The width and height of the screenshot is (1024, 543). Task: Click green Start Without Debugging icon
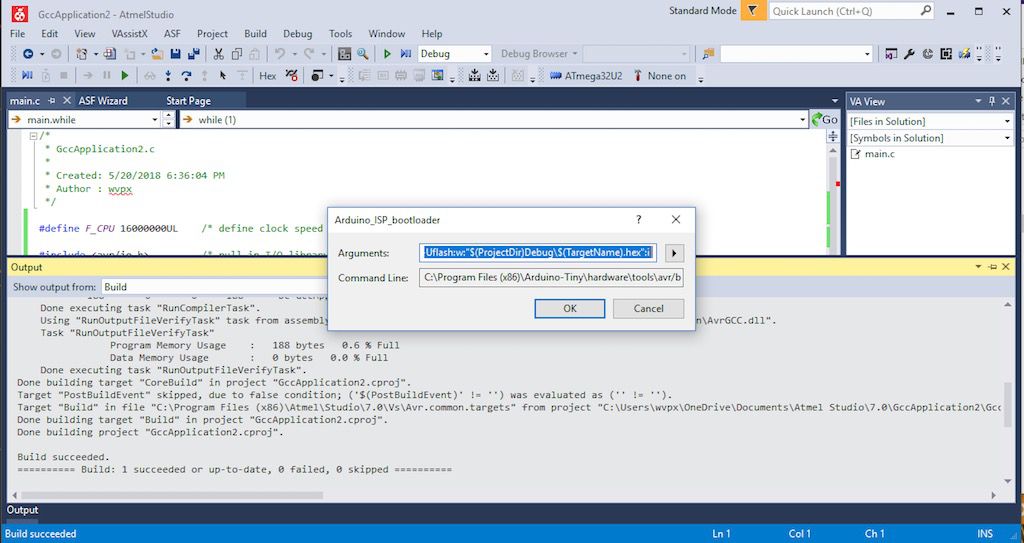(x=387, y=54)
